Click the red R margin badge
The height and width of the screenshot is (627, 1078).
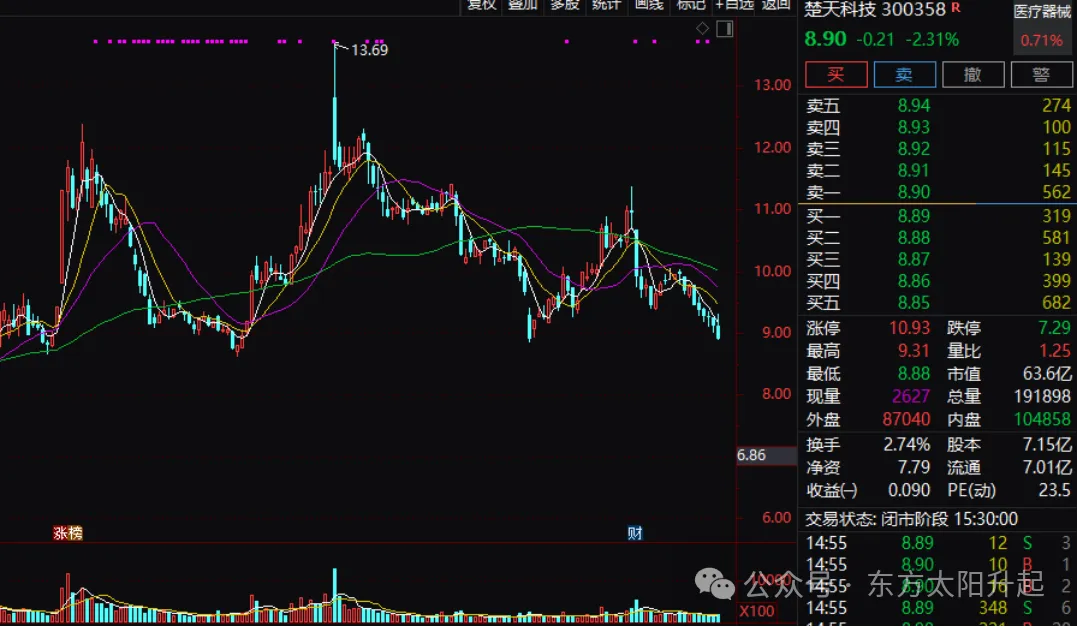[x=956, y=8]
